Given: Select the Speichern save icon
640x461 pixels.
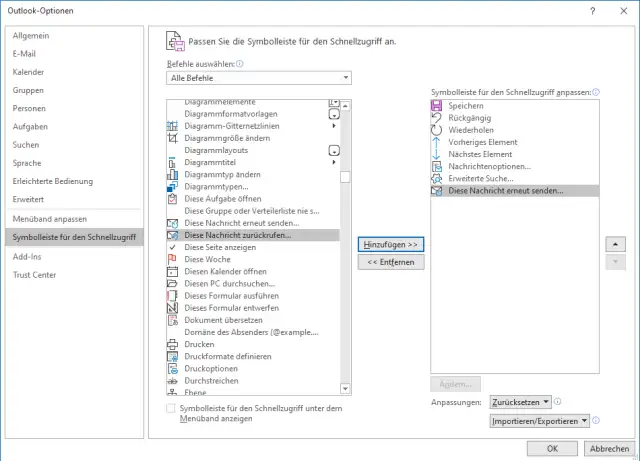Looking at the screenshot, I should click(x=436, y=105).
